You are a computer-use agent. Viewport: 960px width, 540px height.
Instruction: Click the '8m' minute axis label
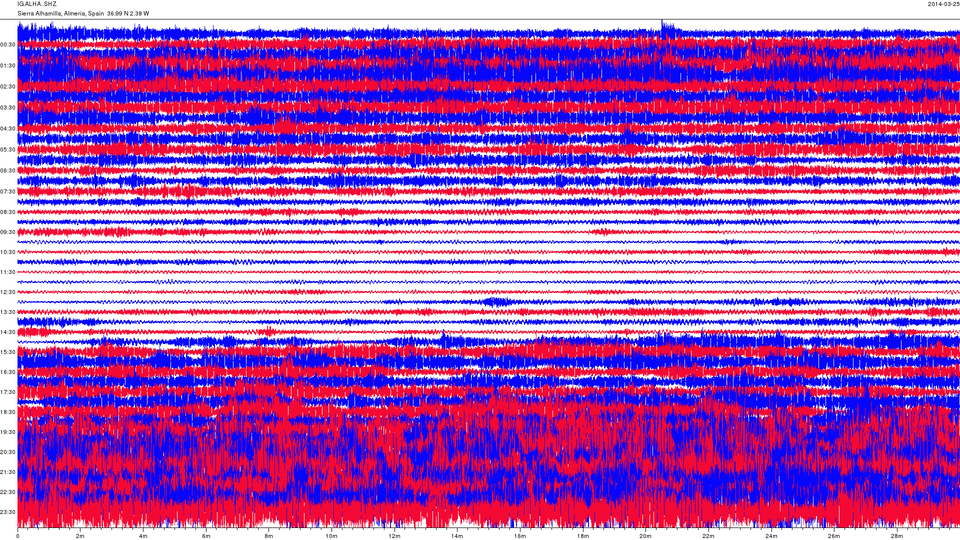coord(269,536)
